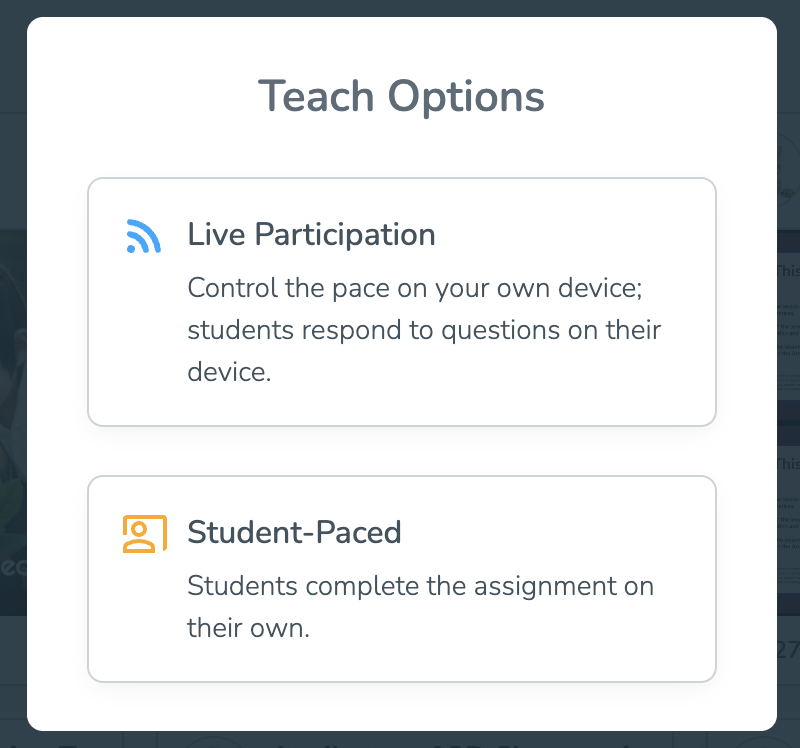Click the dimmed bar below the dialog

point(400,740)
